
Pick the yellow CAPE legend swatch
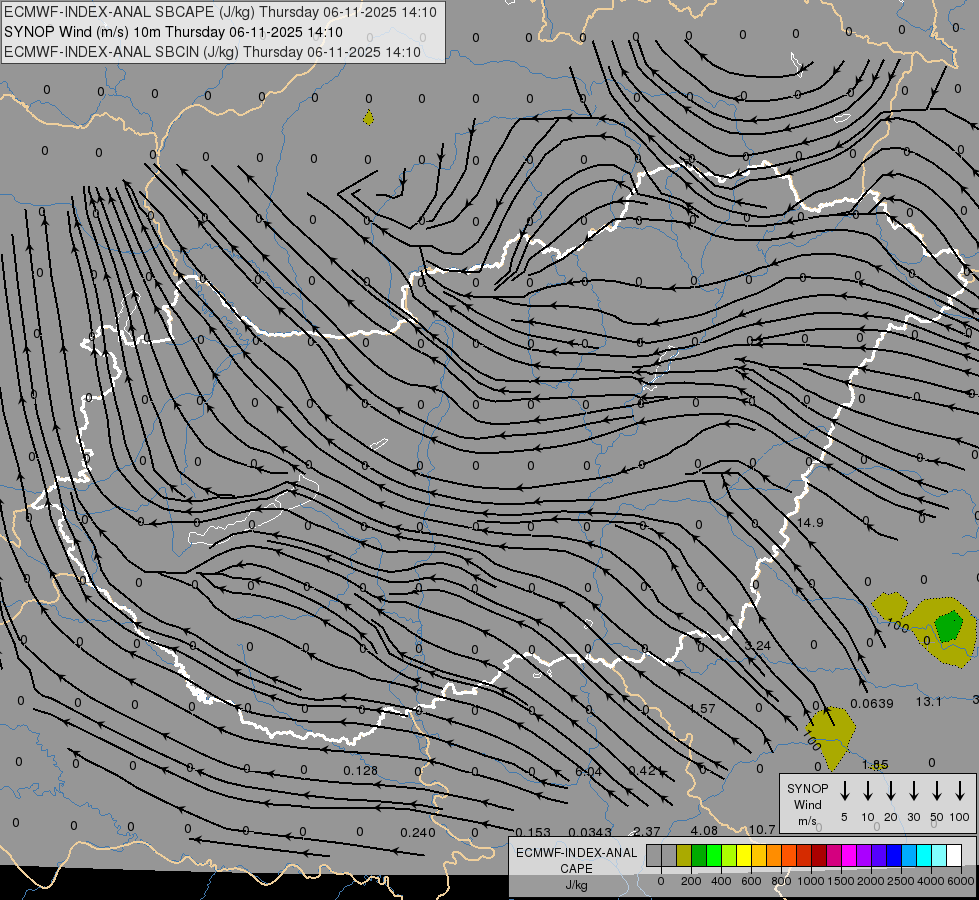[745, 856]
